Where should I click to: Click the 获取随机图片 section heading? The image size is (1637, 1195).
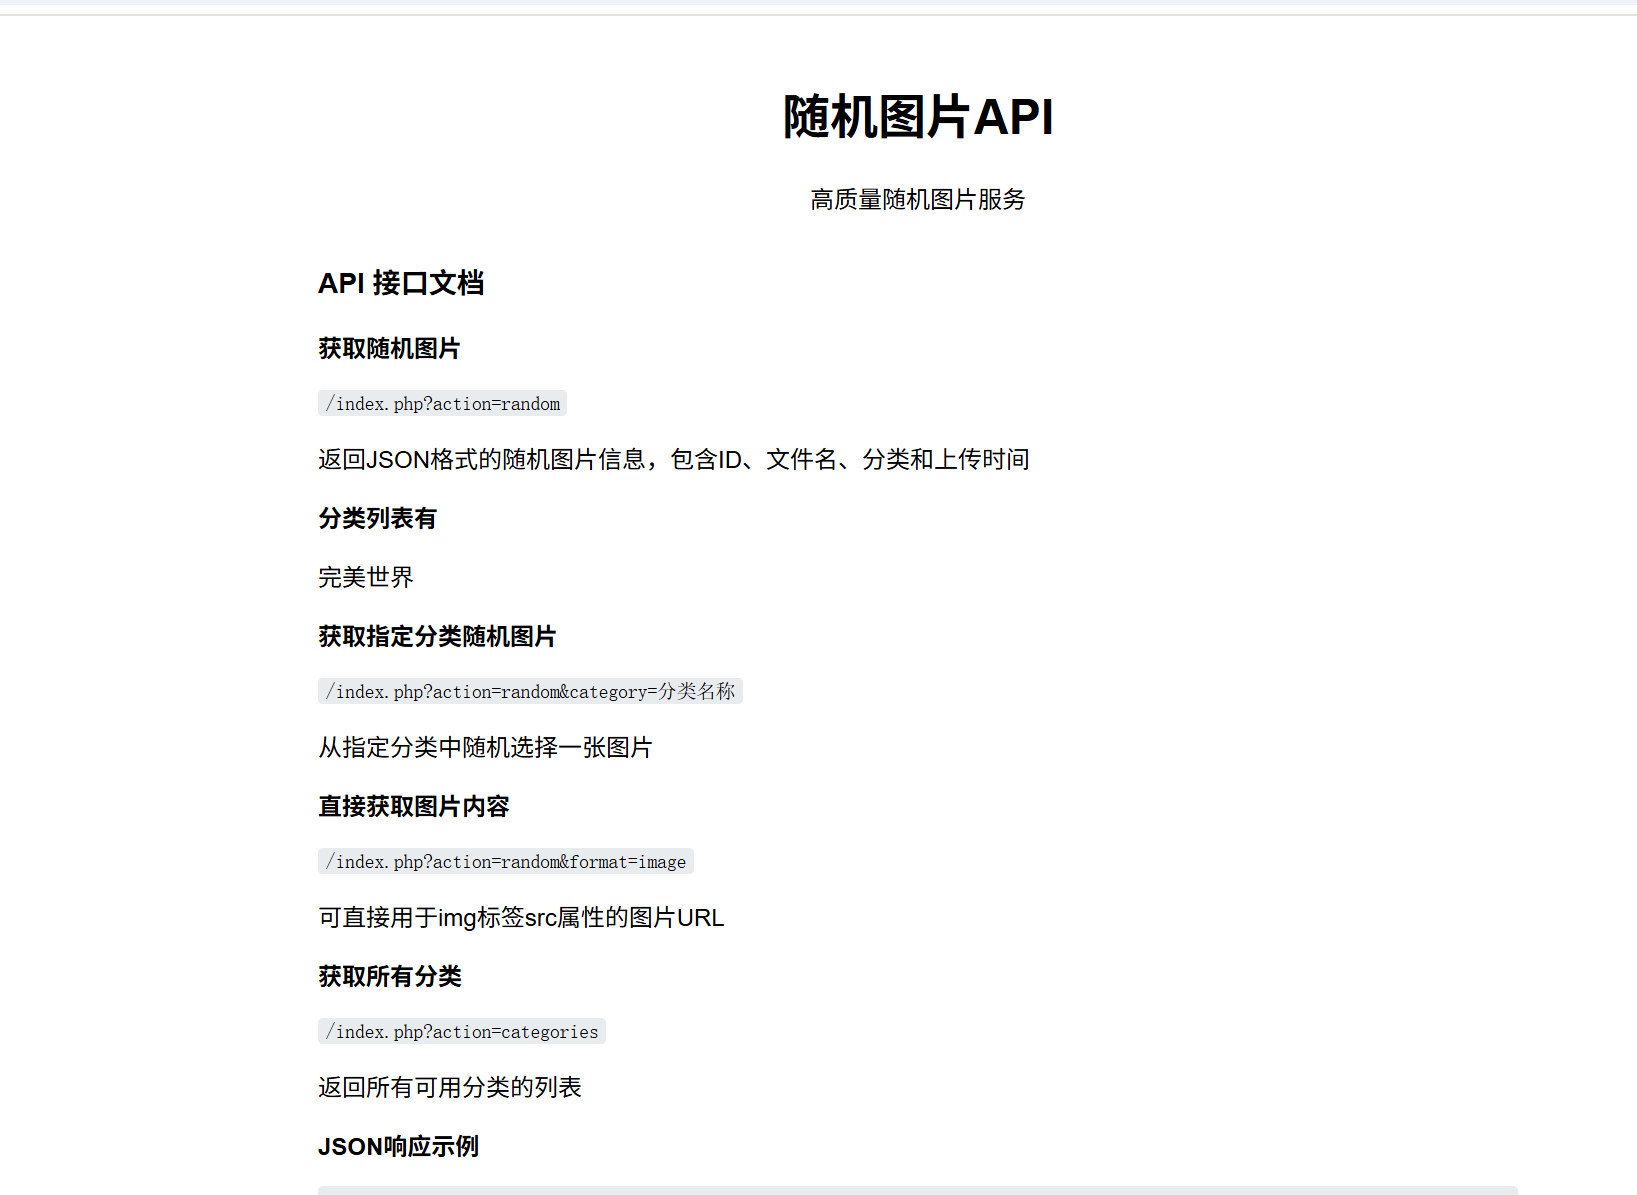[389, 349]
